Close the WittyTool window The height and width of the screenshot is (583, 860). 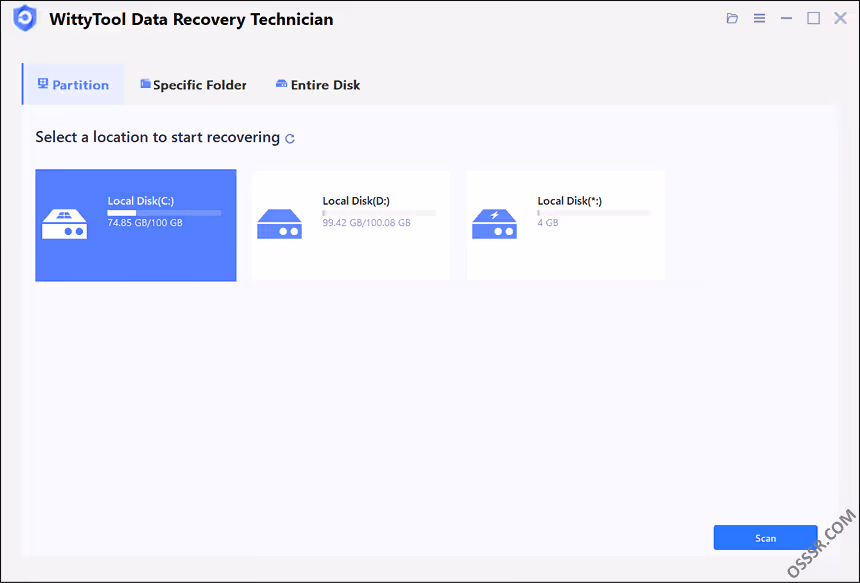tap(840, 18)
